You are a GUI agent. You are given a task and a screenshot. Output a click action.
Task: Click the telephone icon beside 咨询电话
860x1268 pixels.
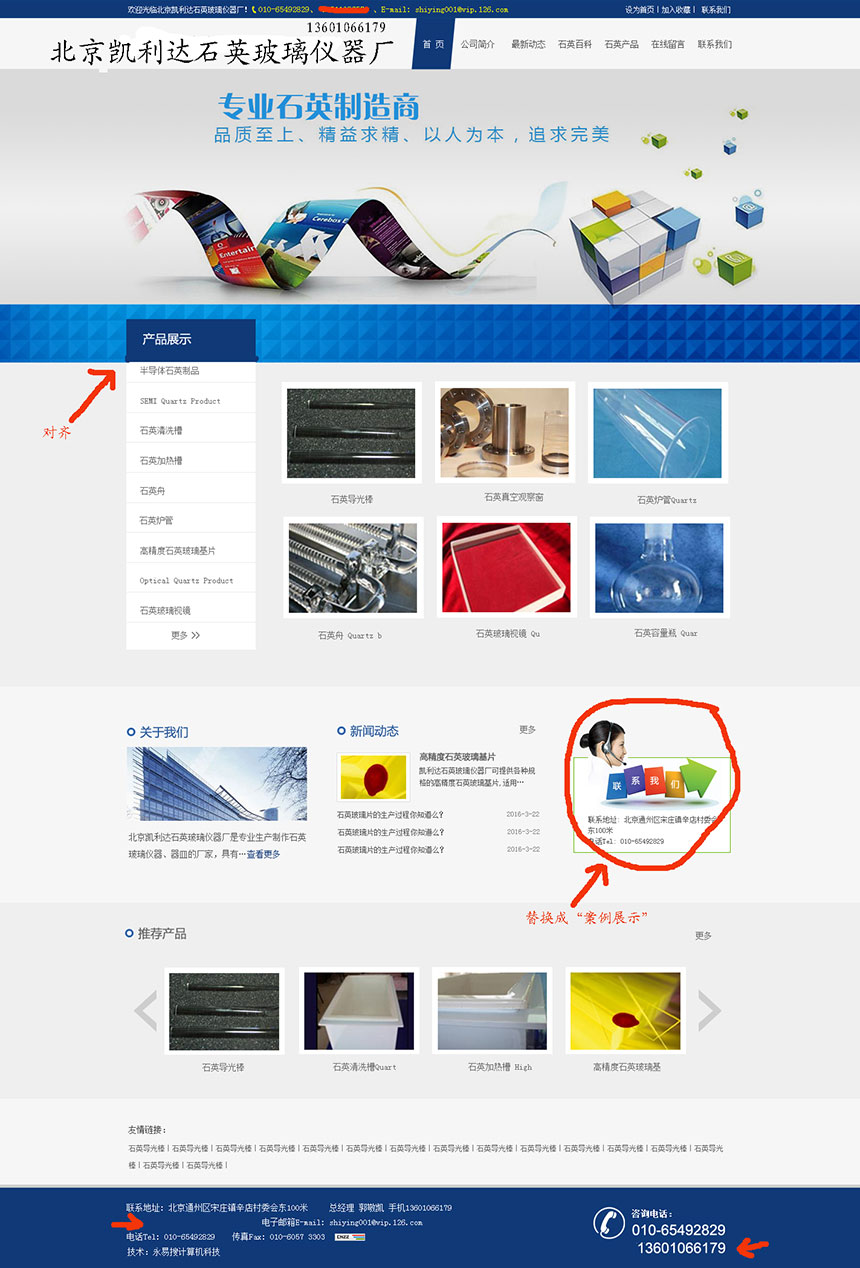(x=609, y=1222)
